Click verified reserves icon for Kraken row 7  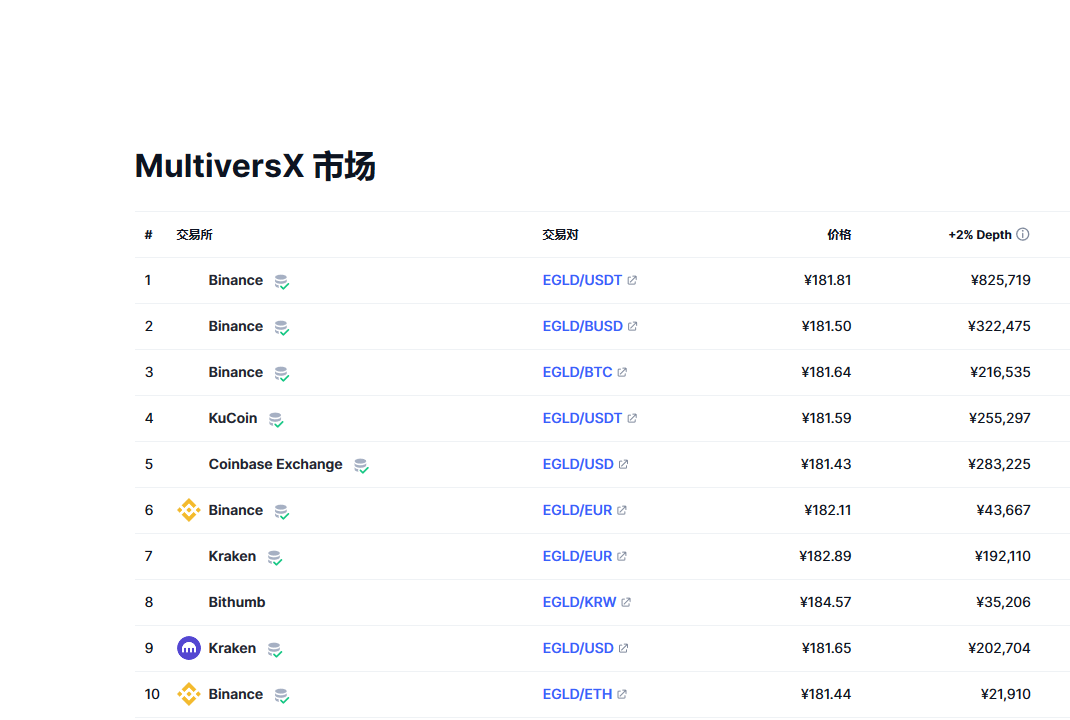[x=275, y=558]
